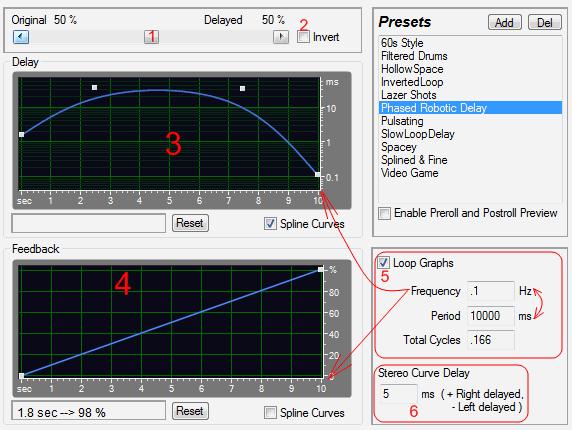Click the Original/Delayed mix slider thumb
The image size is (572, 430).
click(151, 37)
